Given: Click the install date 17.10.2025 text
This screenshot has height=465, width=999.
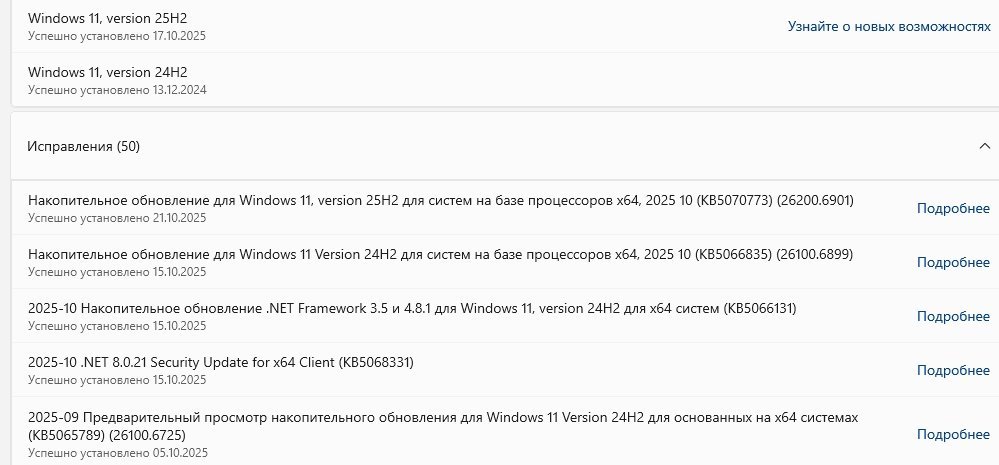Looking at the screenshot, I should pos(117,36).
